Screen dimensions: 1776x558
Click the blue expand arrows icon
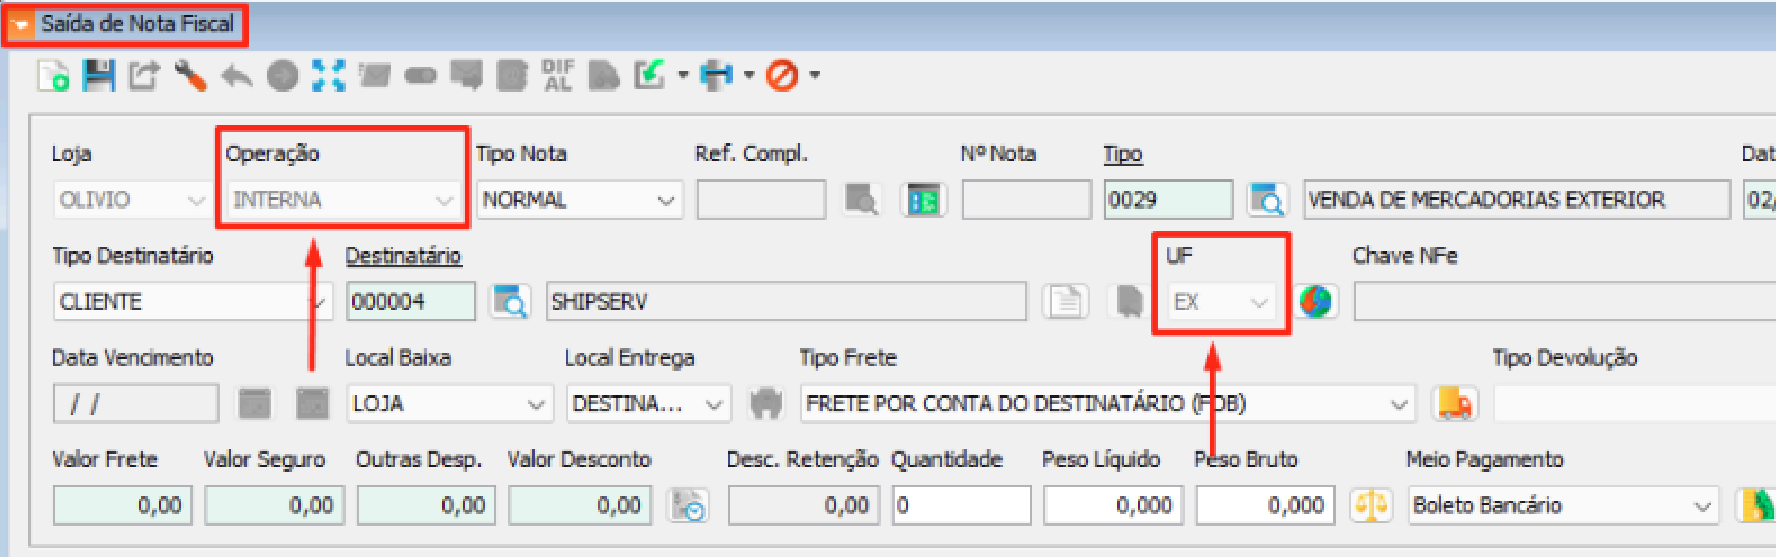click(328, 76)
